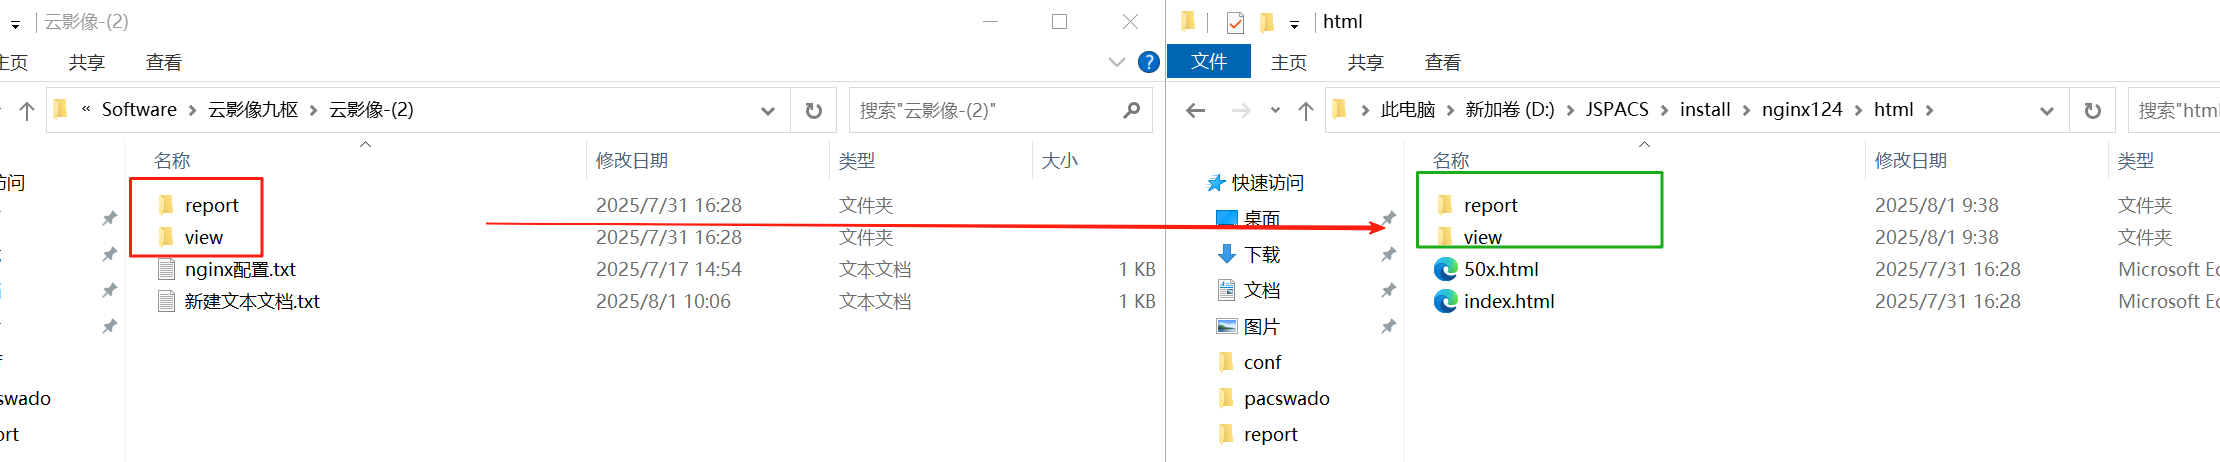This screenshot has width=2220, height=462.
Task: Click search magnifier in 云影像-(2) search box
Action: pos(1131,110)
